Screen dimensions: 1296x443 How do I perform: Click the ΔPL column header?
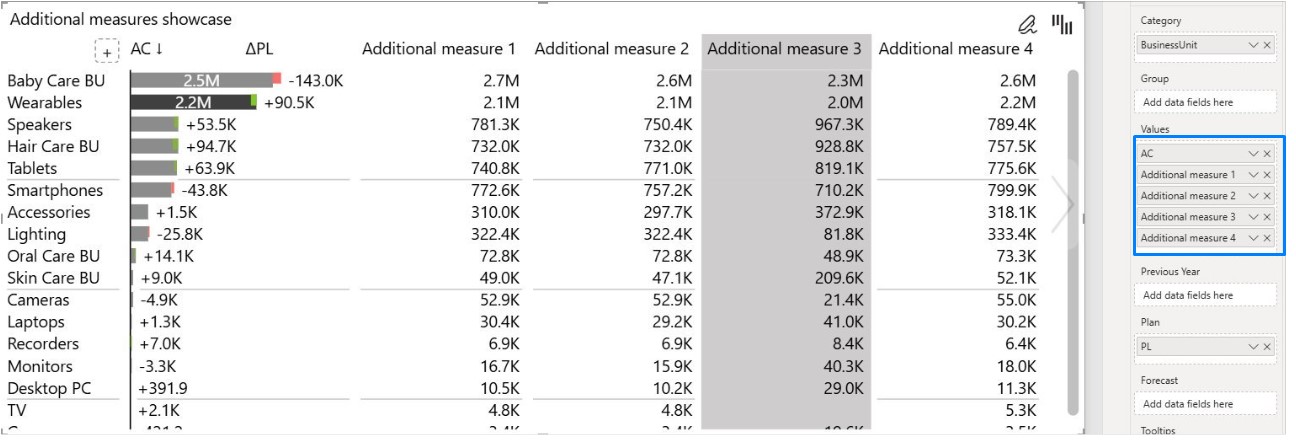coord(259,49)
